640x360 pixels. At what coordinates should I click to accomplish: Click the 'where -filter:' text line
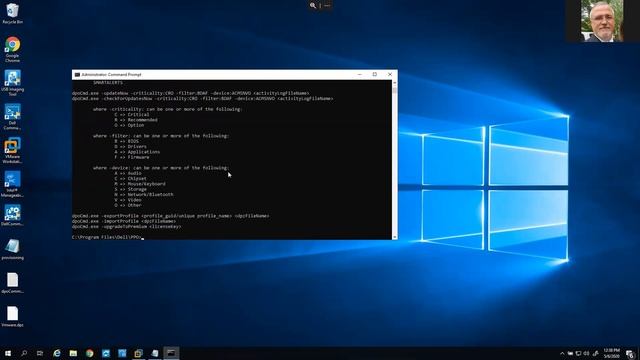pos(161,136)
